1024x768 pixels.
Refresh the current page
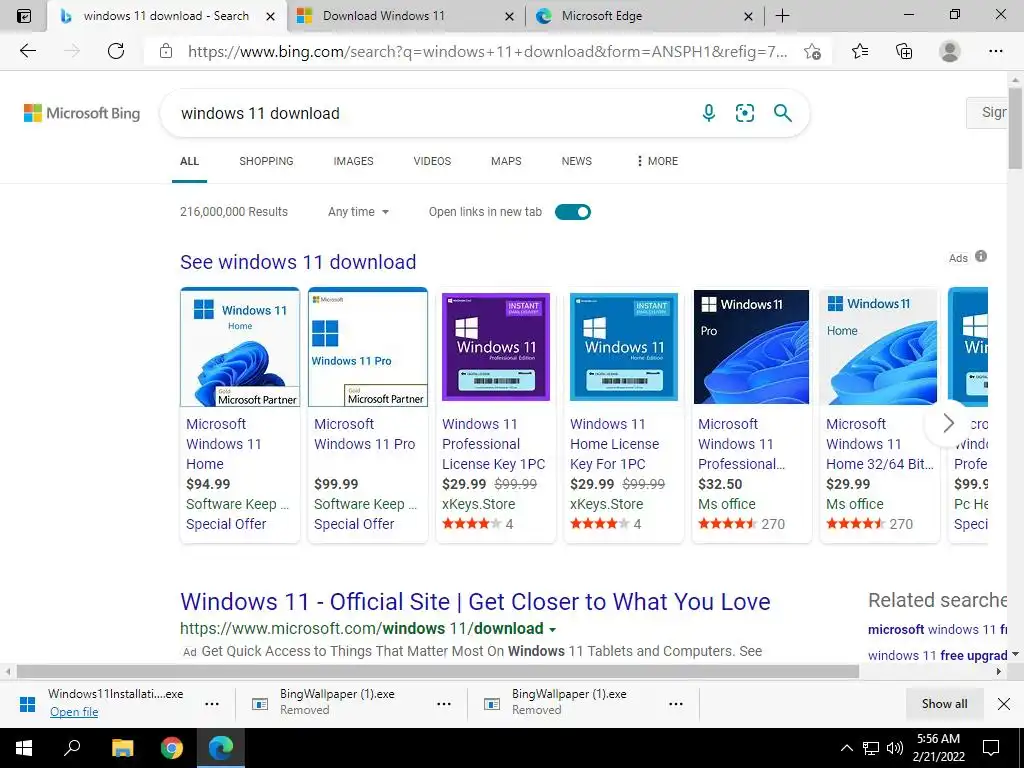pos(116,51)
